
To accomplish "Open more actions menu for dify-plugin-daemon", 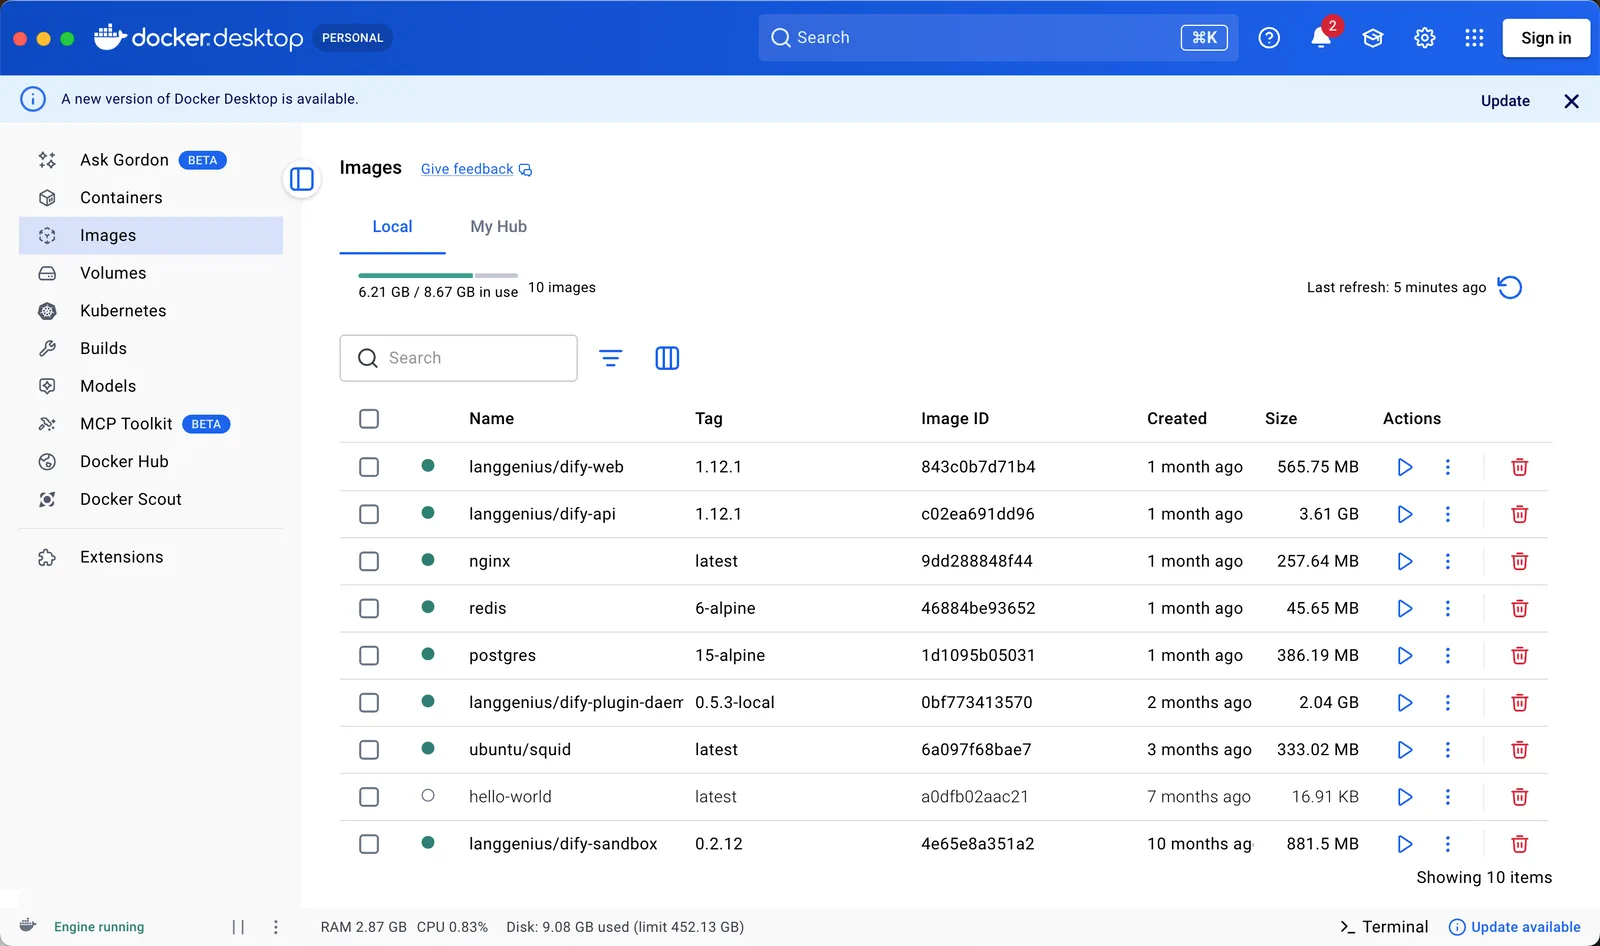I will (x=1447, y=703).
